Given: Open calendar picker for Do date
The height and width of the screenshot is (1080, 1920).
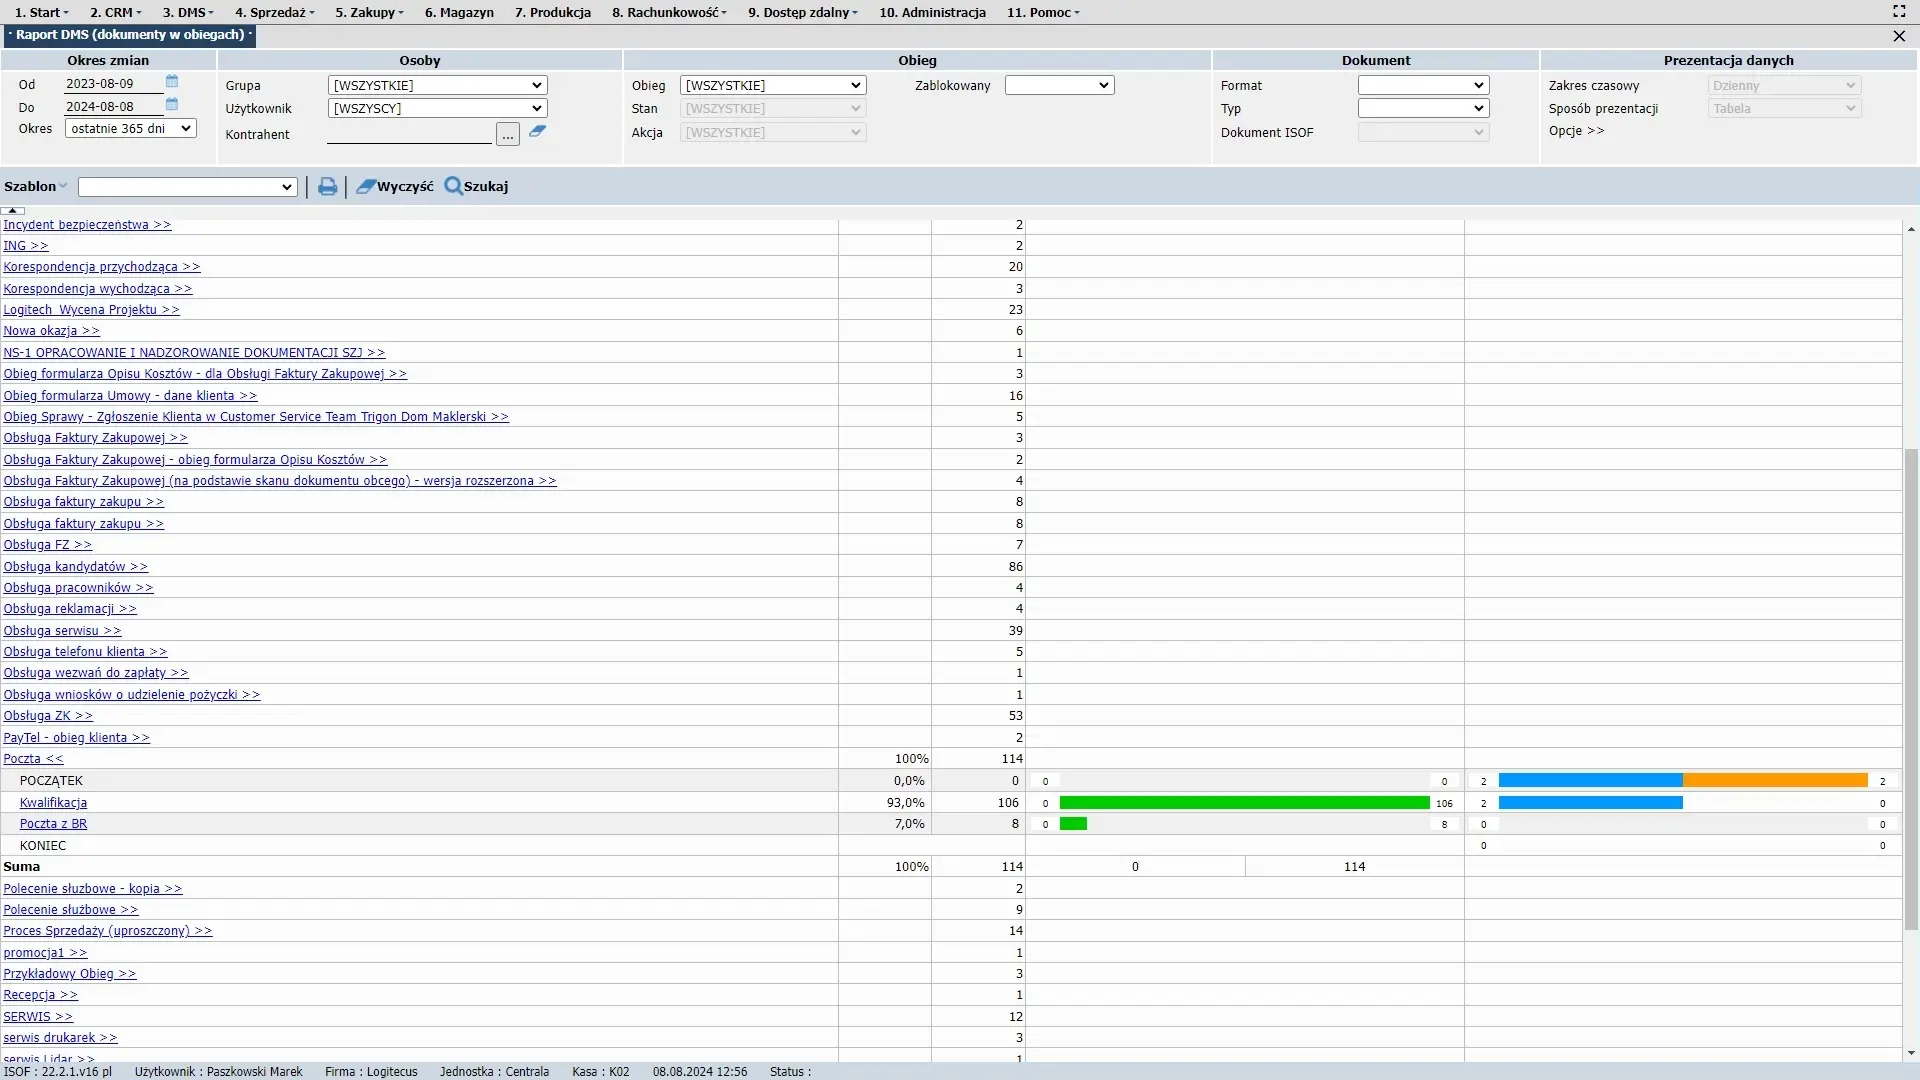Looking at the screenshot, I should pos(172,104).
